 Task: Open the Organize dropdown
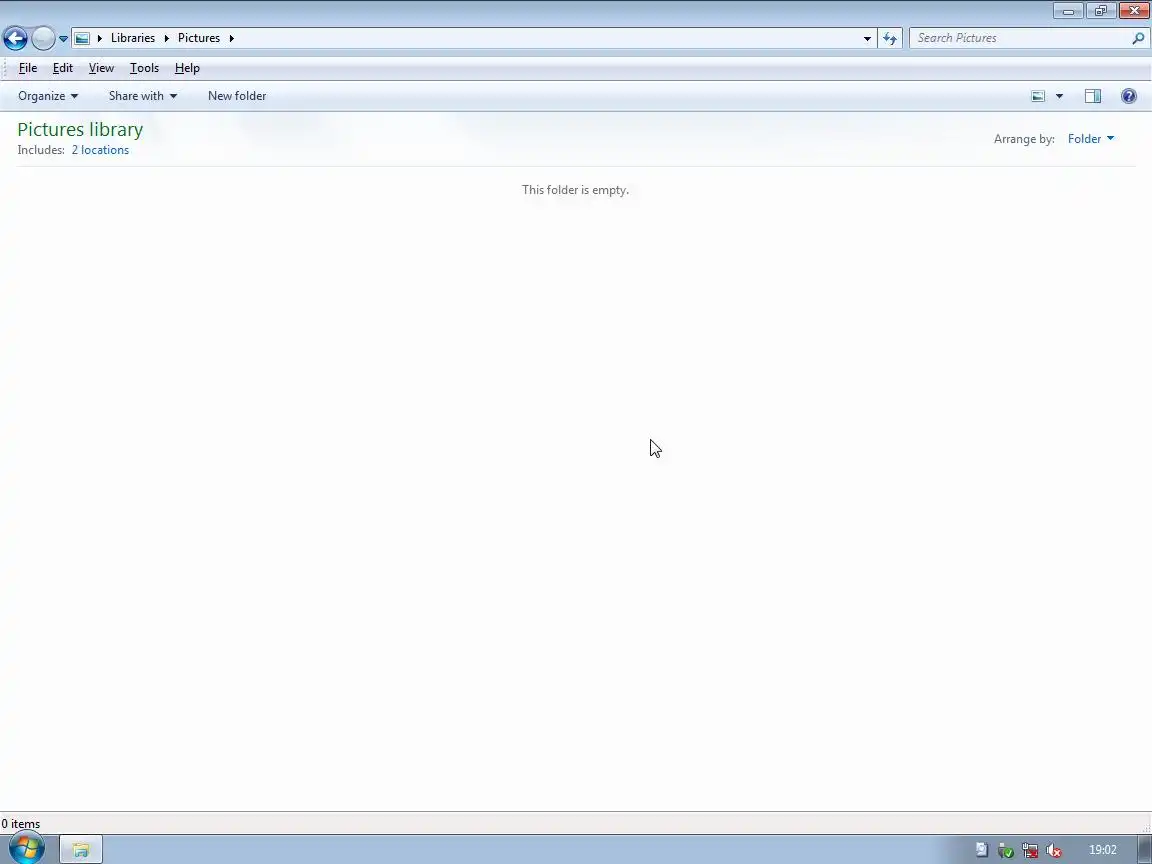tap(48, 96)
